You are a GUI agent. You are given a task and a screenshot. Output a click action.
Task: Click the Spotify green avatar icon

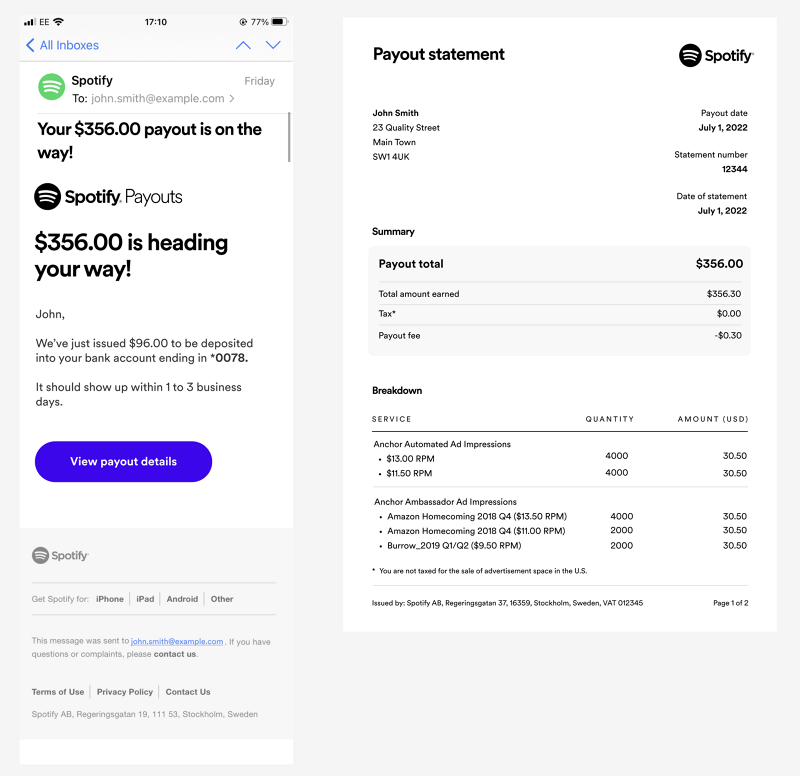coord(51,87)
